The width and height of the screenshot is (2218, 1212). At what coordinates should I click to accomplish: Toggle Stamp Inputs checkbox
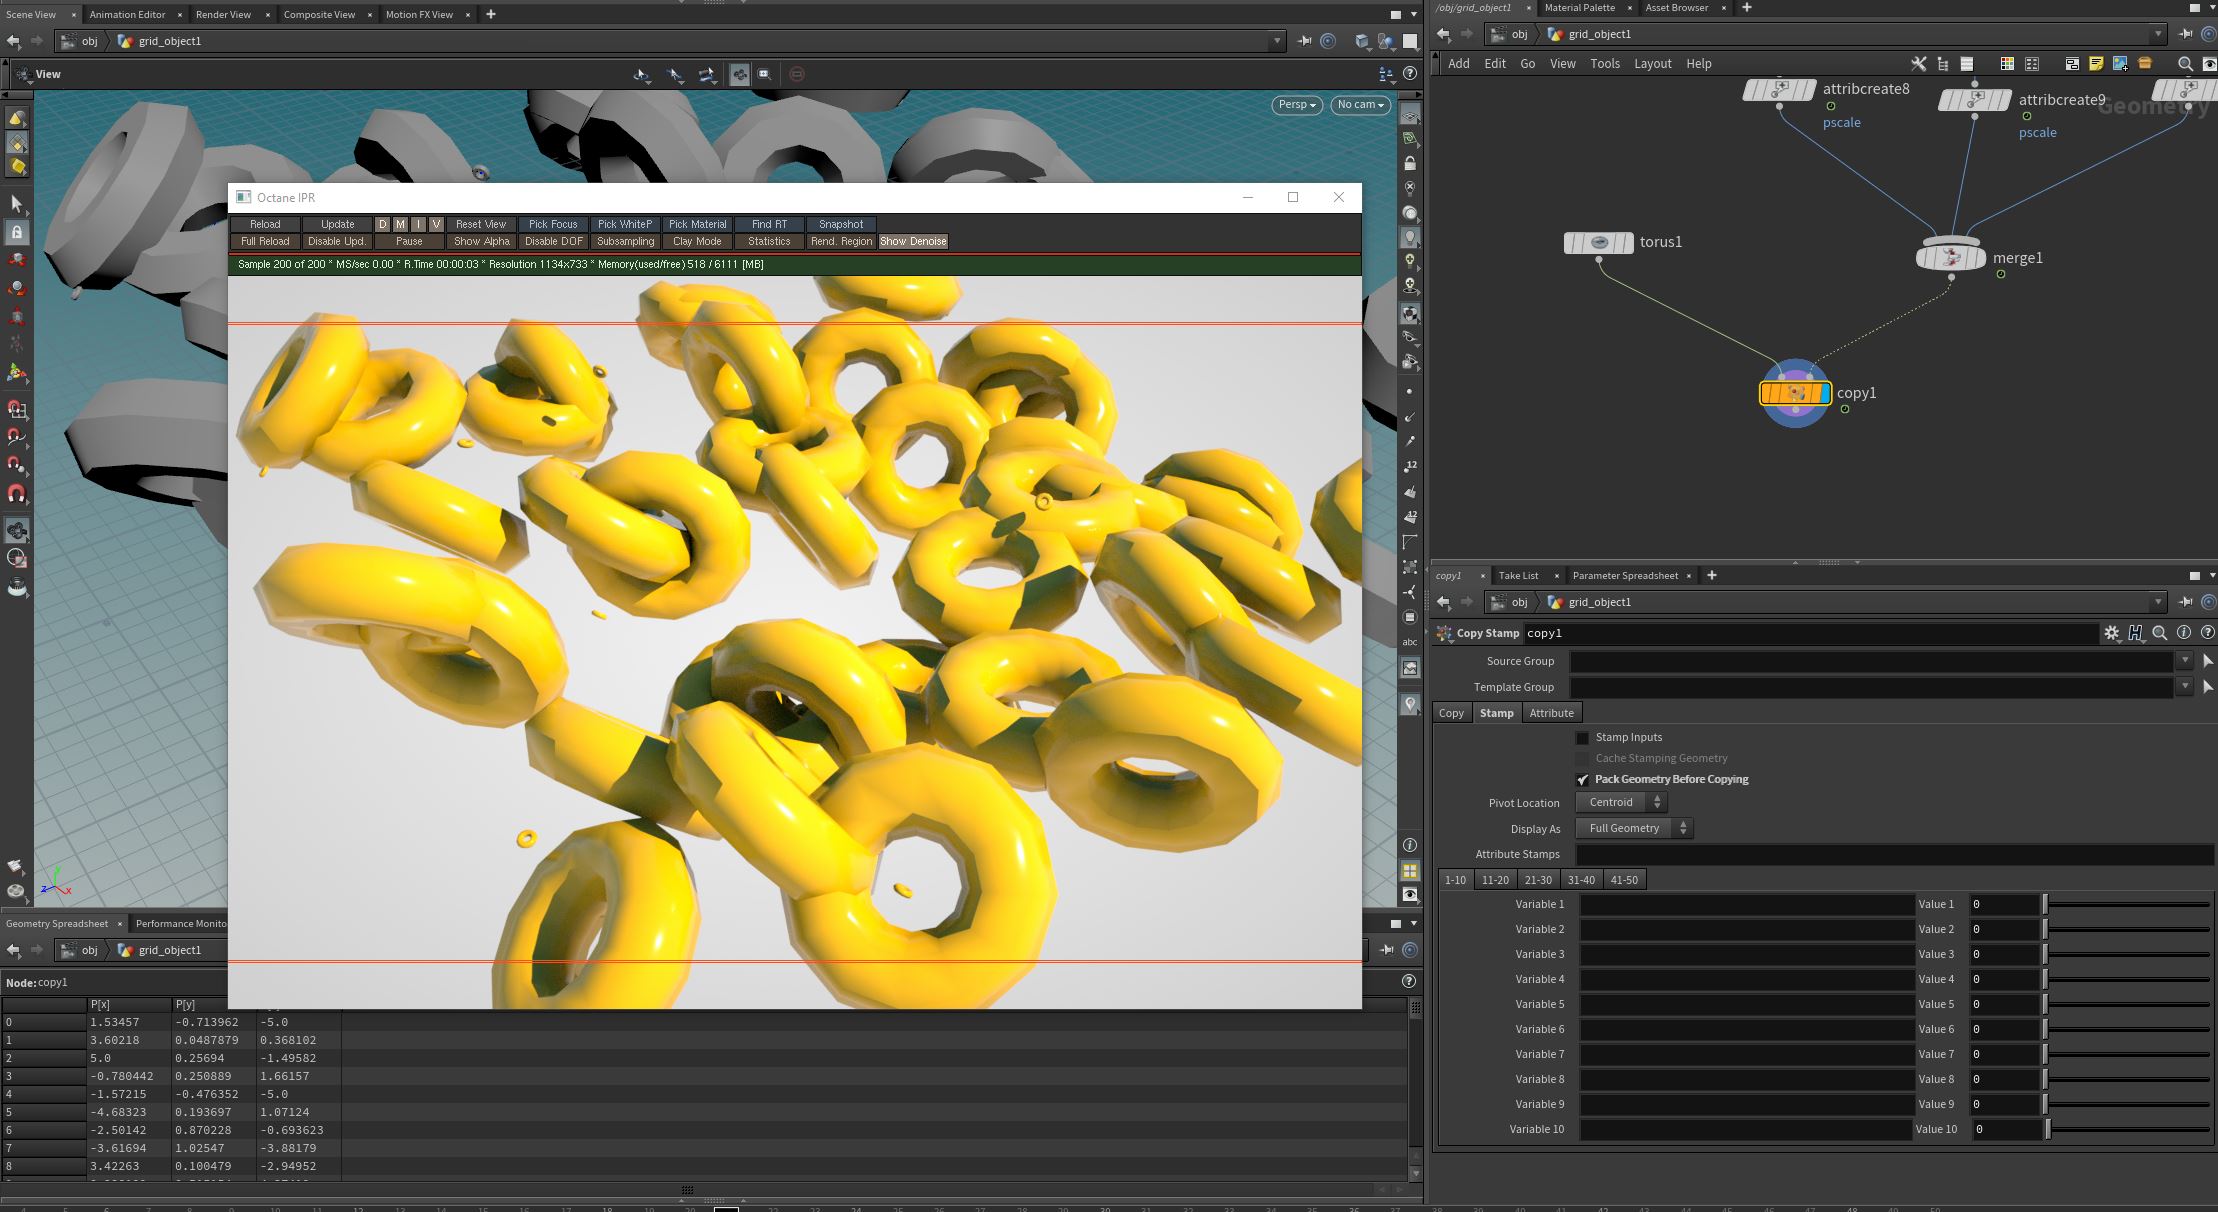click(x=1582, y=738)
